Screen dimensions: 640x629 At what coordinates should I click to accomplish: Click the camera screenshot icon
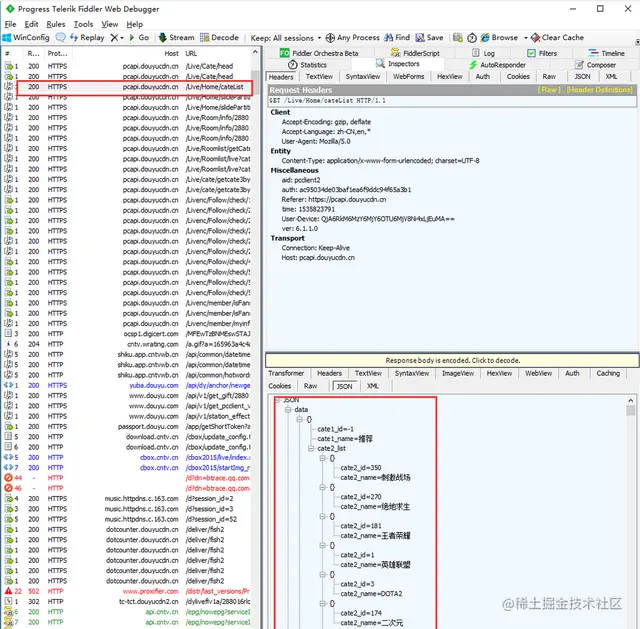[458, 38]
